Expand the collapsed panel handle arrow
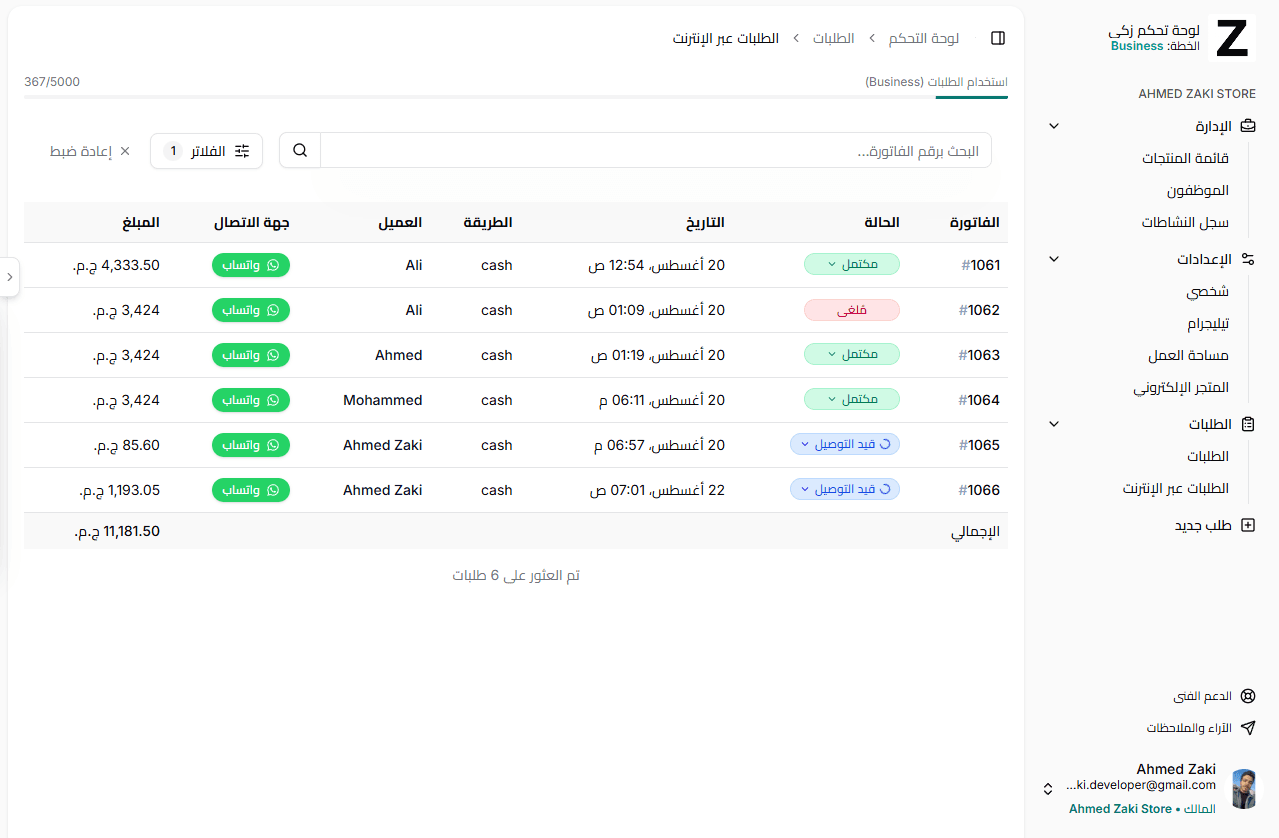The image size is (1279, 838). [9, 277]
